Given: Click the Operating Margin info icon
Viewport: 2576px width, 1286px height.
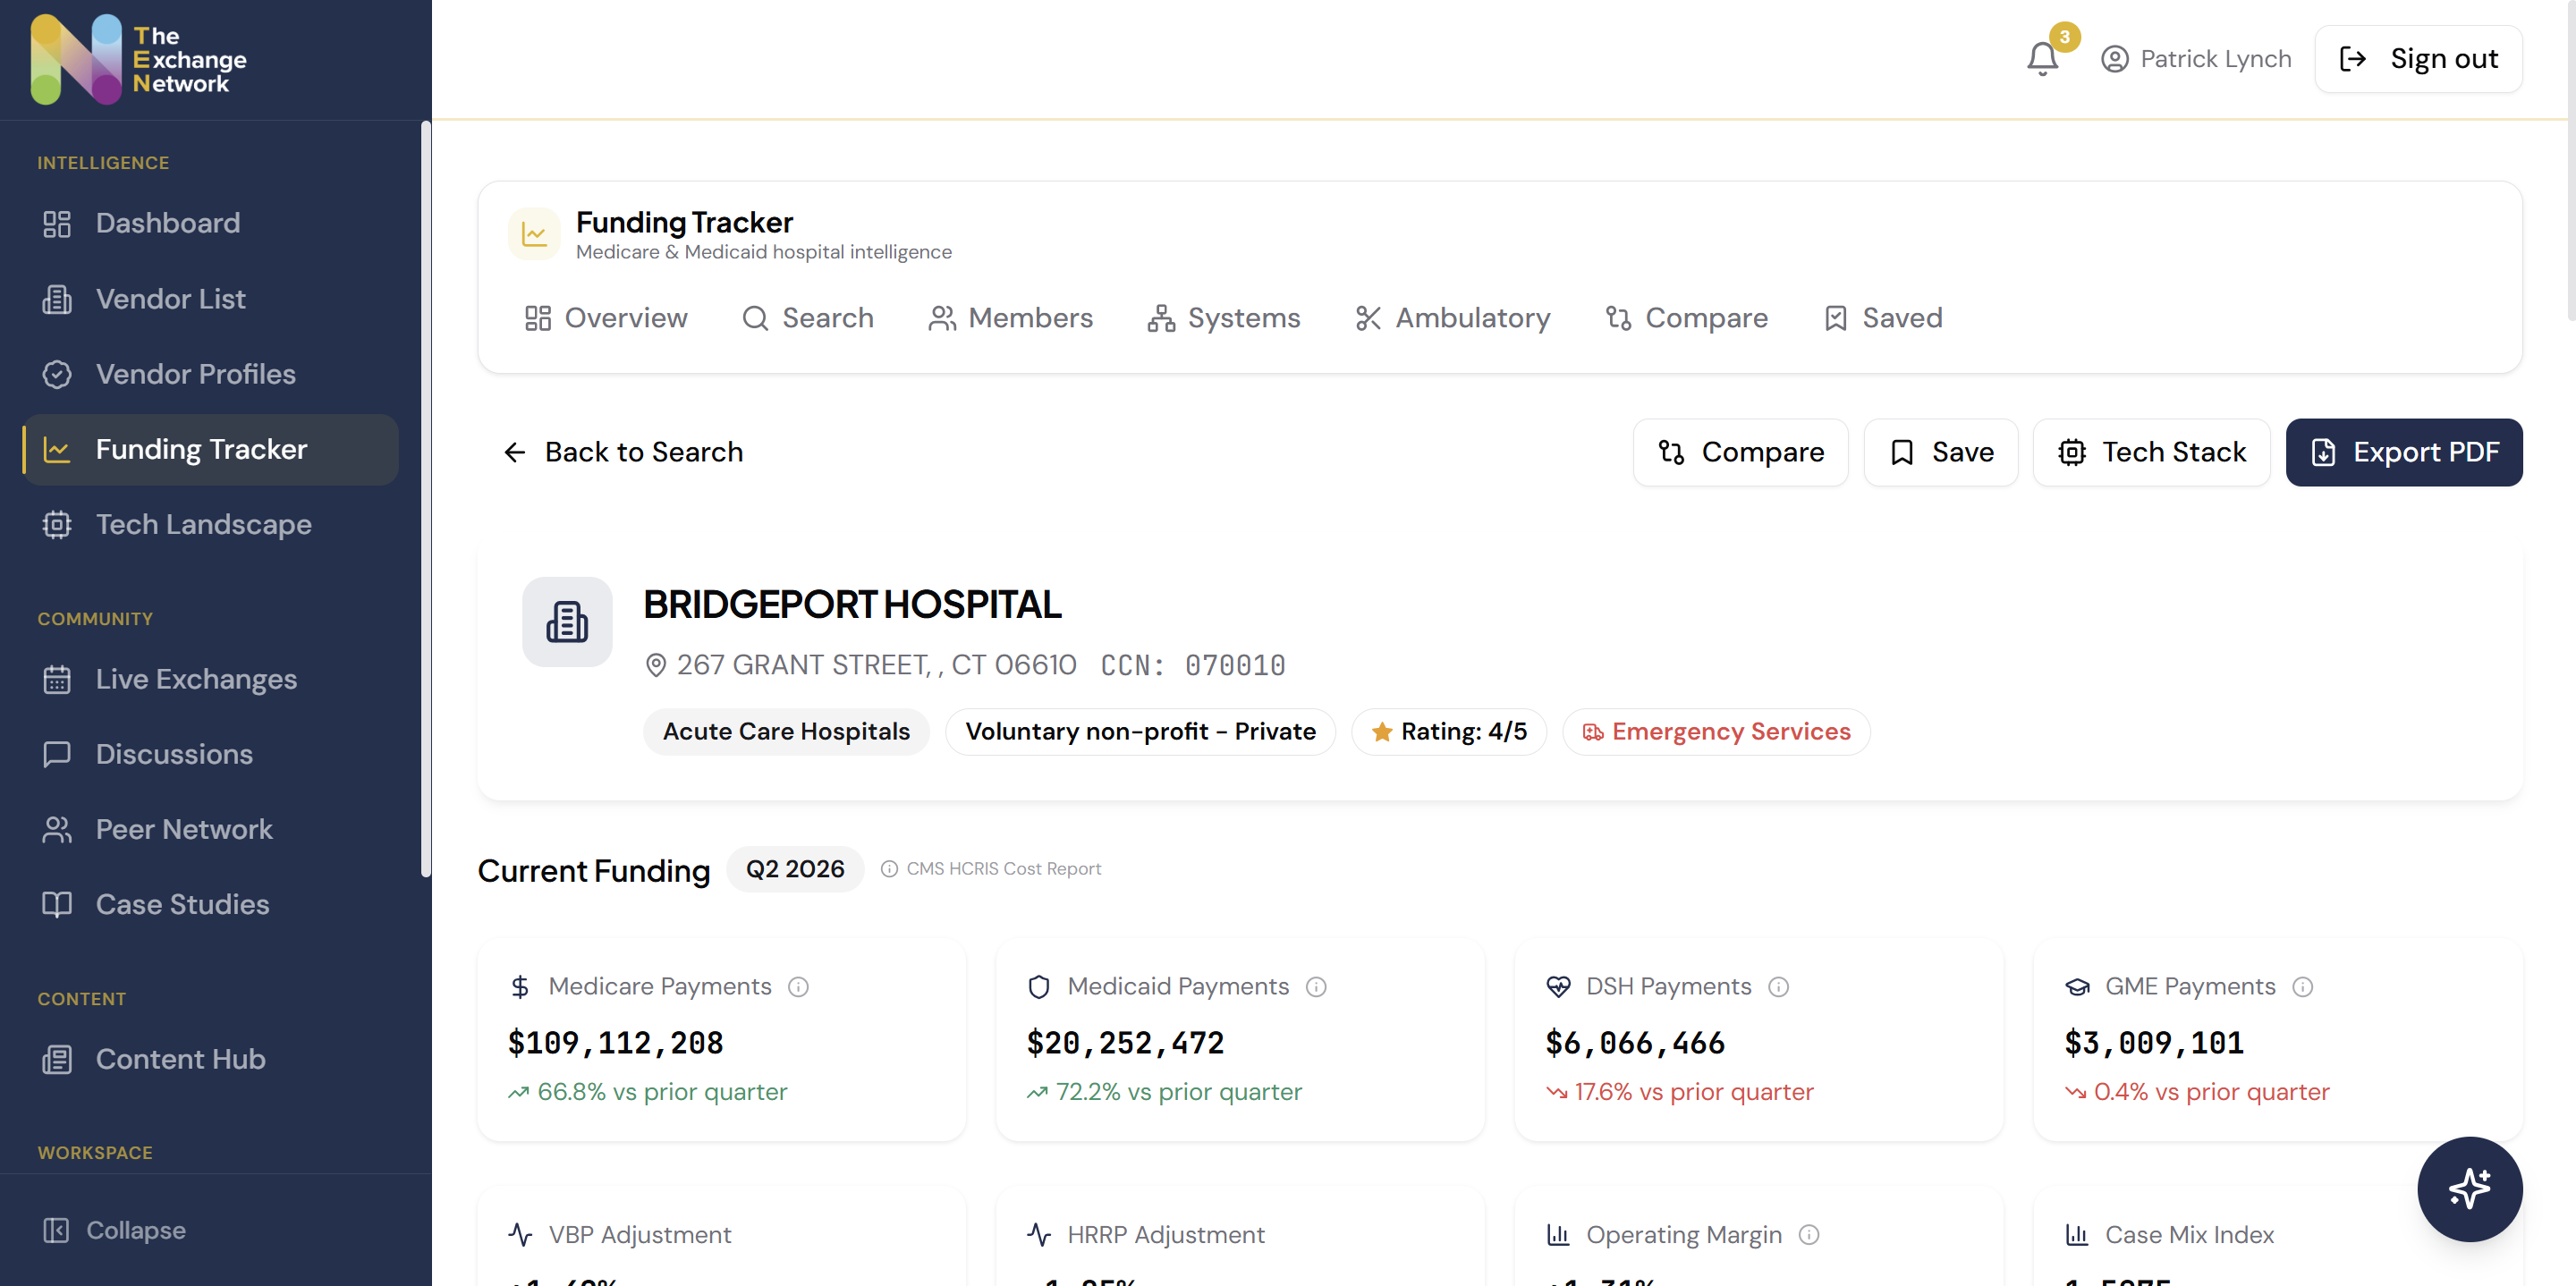Looking at the screenshot, I should point(1809,1235).
